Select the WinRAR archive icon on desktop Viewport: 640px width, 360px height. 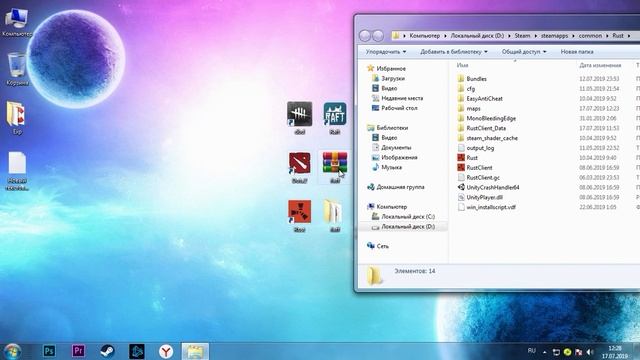335,163
